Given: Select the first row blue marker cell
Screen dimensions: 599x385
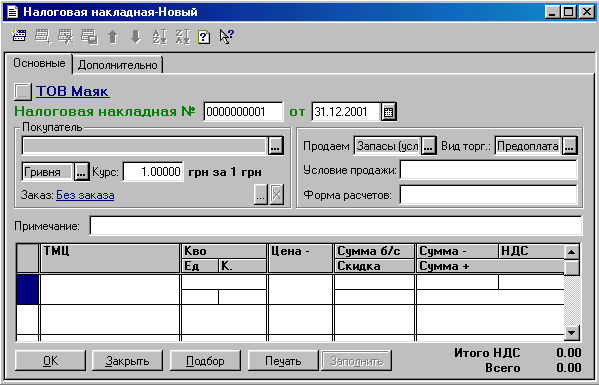Looking at the screenshot, I should coord(28,290).
